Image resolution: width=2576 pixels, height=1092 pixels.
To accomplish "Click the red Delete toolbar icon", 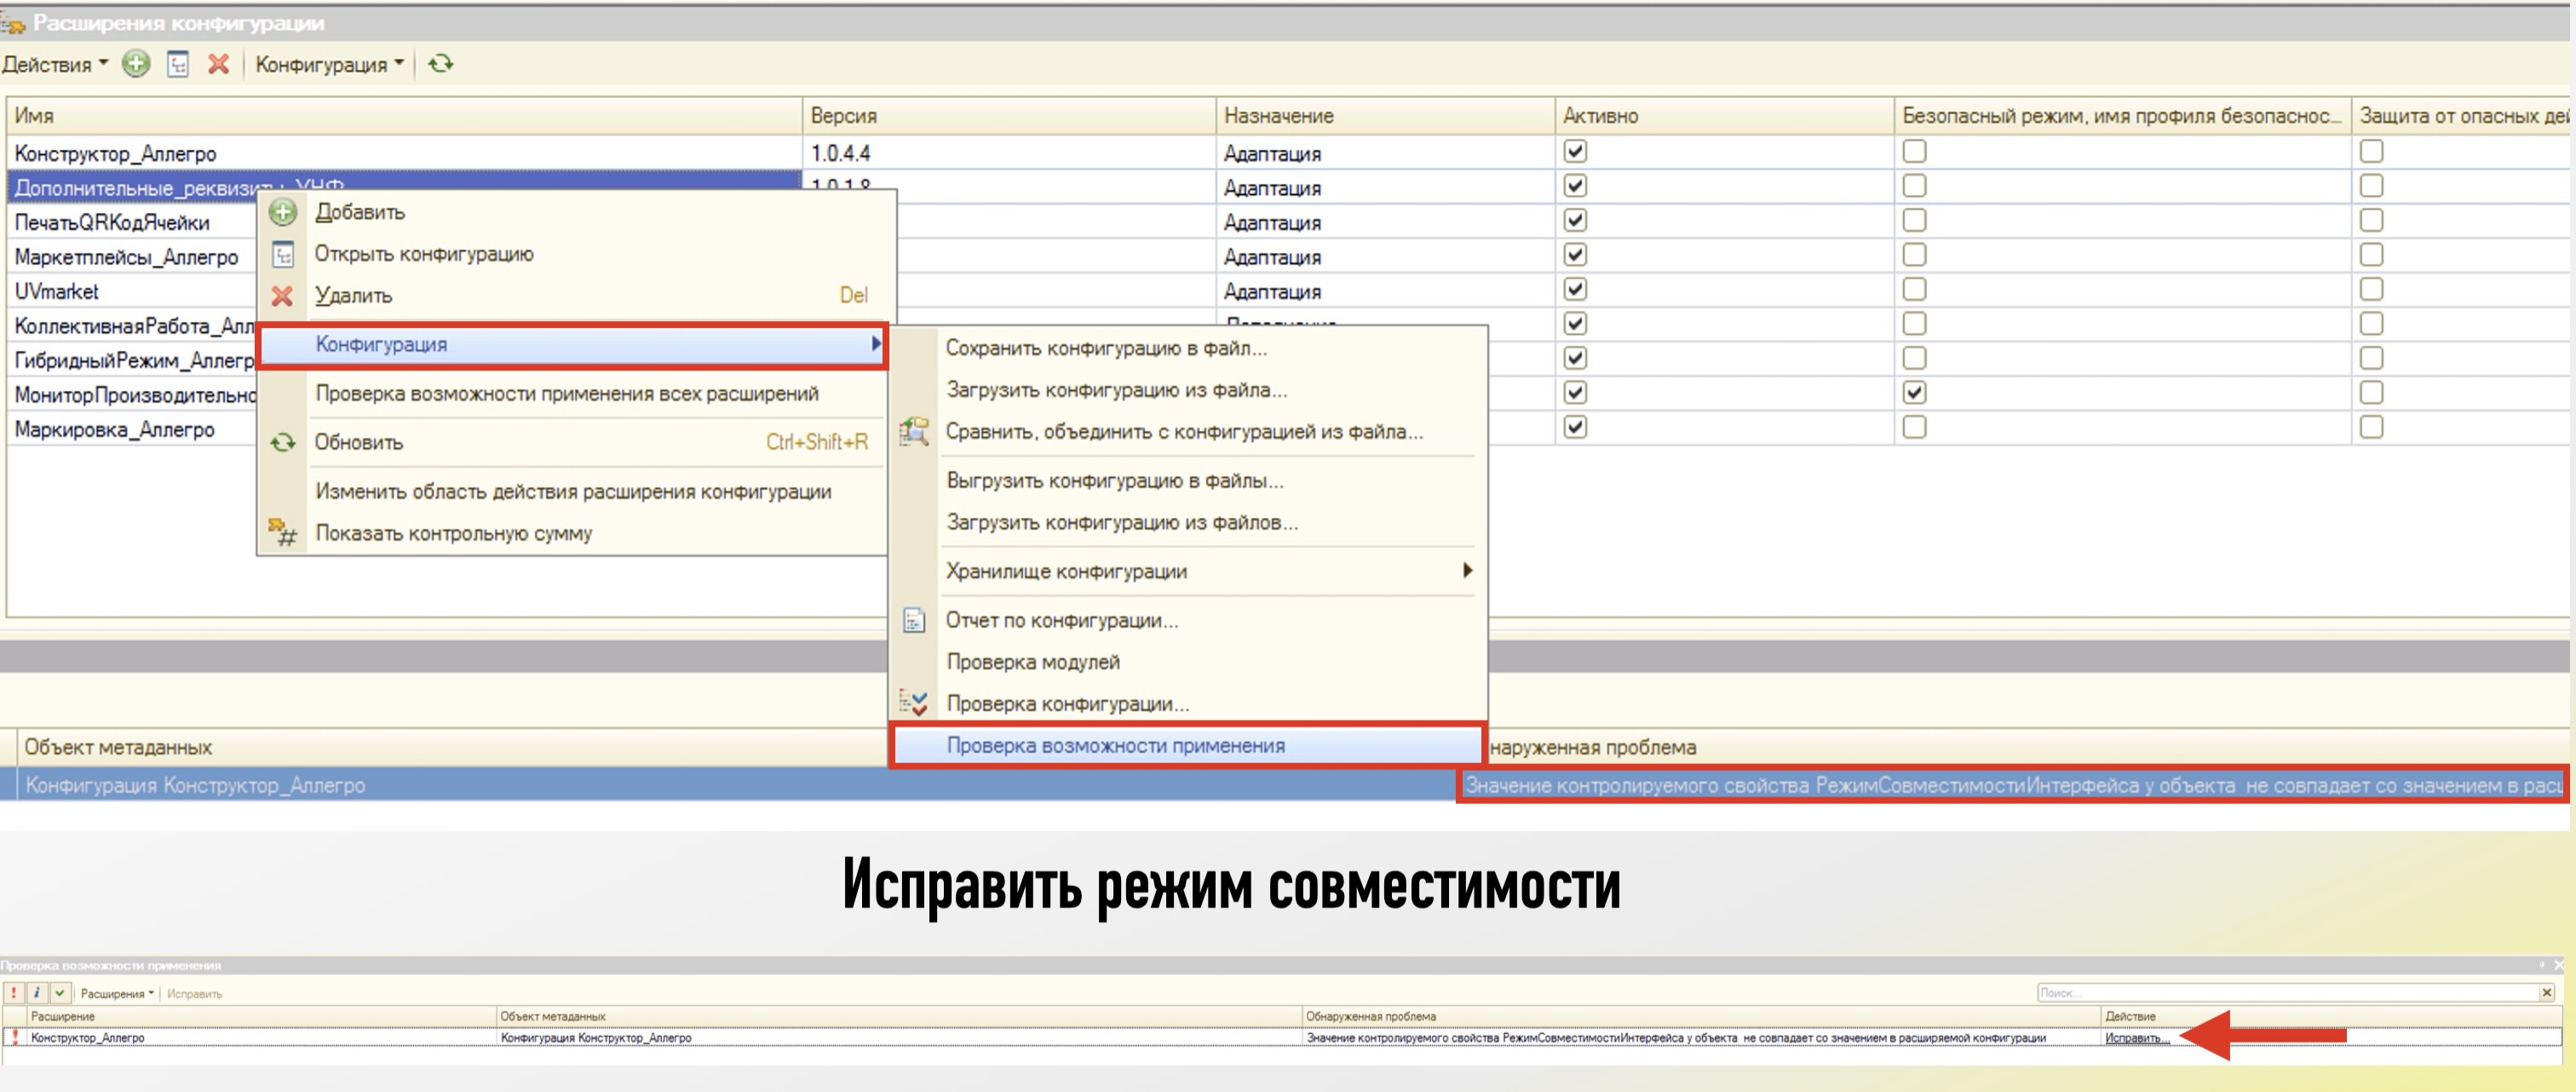I will pyautogui.click(x=218, y=64).
